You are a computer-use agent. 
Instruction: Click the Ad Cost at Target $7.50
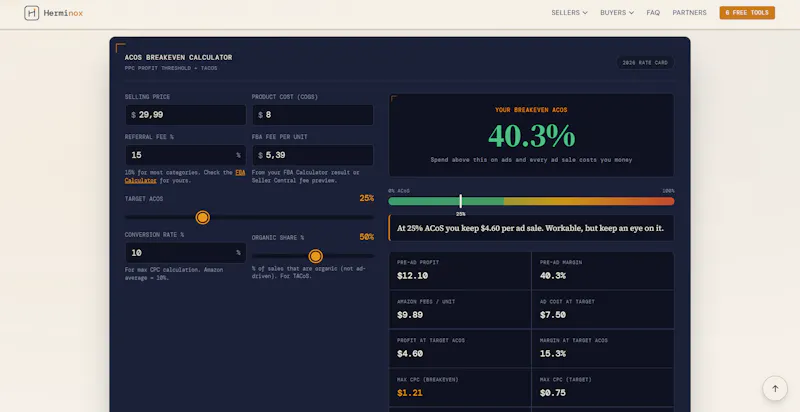coord(553,315)
